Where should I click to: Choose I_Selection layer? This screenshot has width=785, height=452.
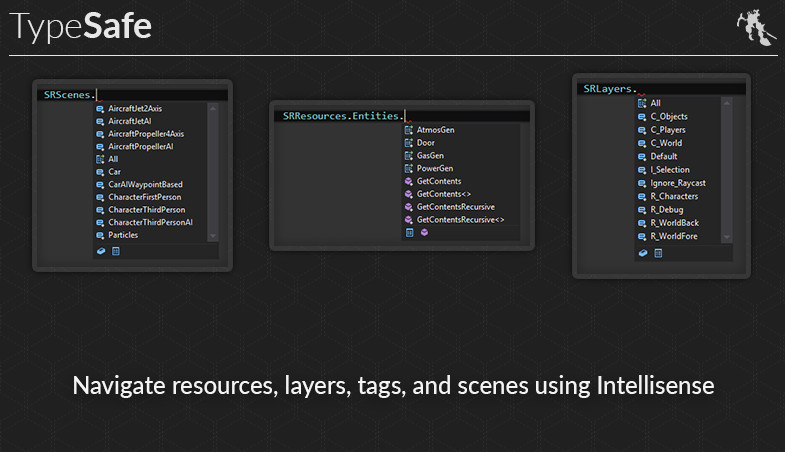point(670,170)
